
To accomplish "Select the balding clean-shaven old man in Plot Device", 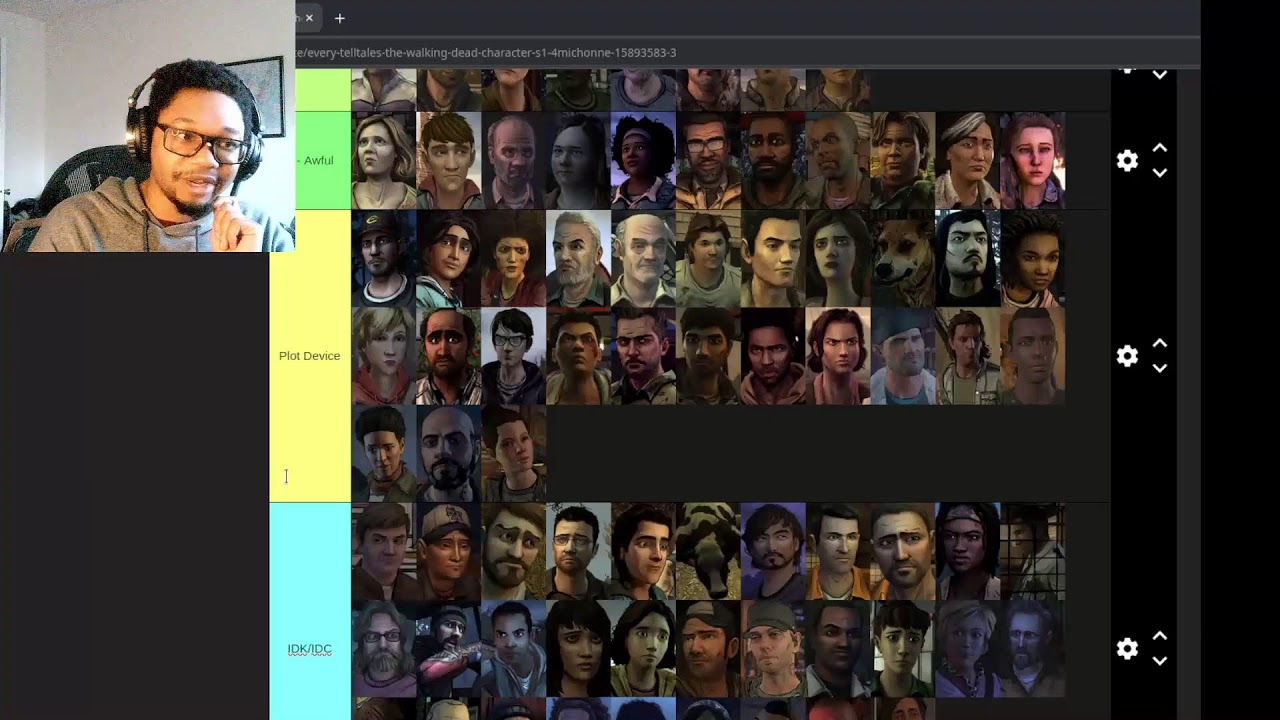I will click(x=644, y=259).
